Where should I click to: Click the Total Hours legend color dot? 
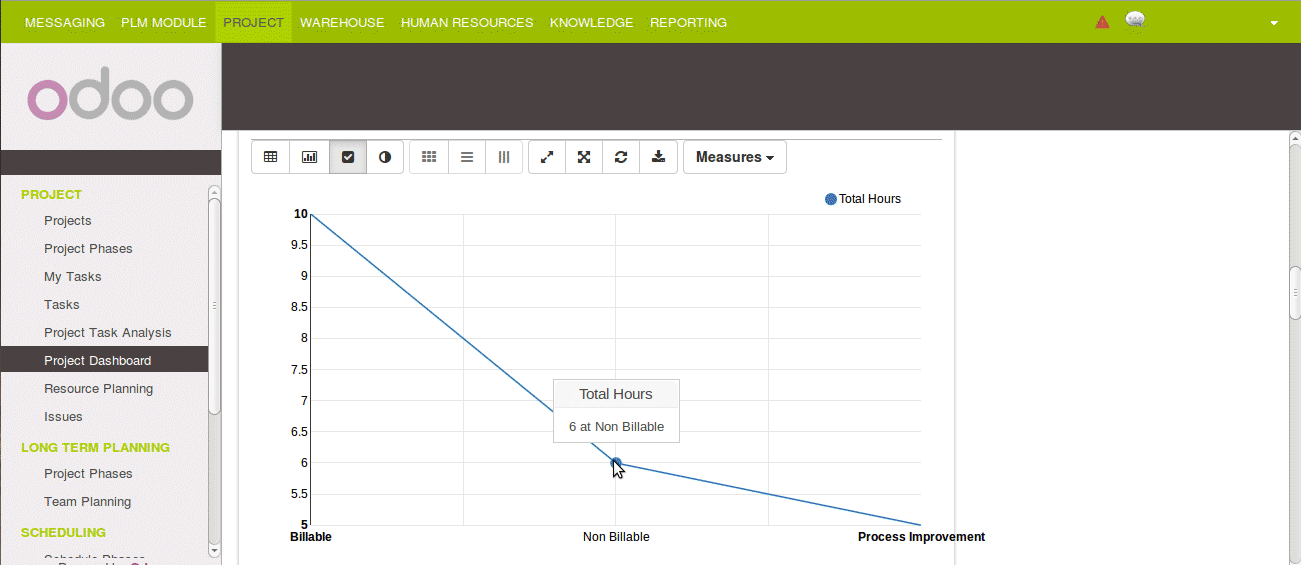(830, 199)
